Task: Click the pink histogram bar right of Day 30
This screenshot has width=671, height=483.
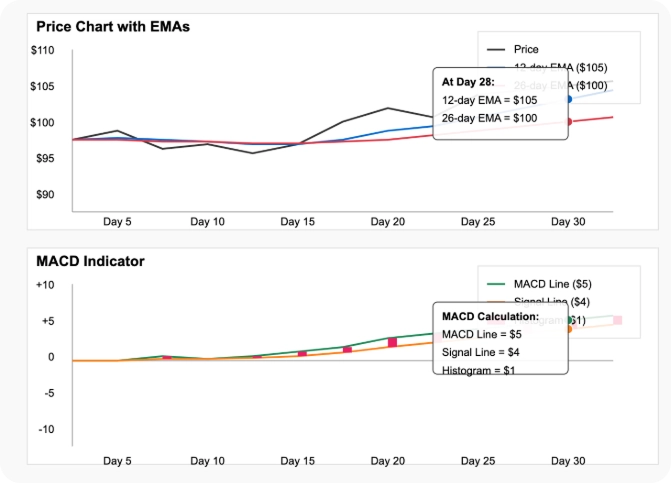Action: [x=617, y=320]
